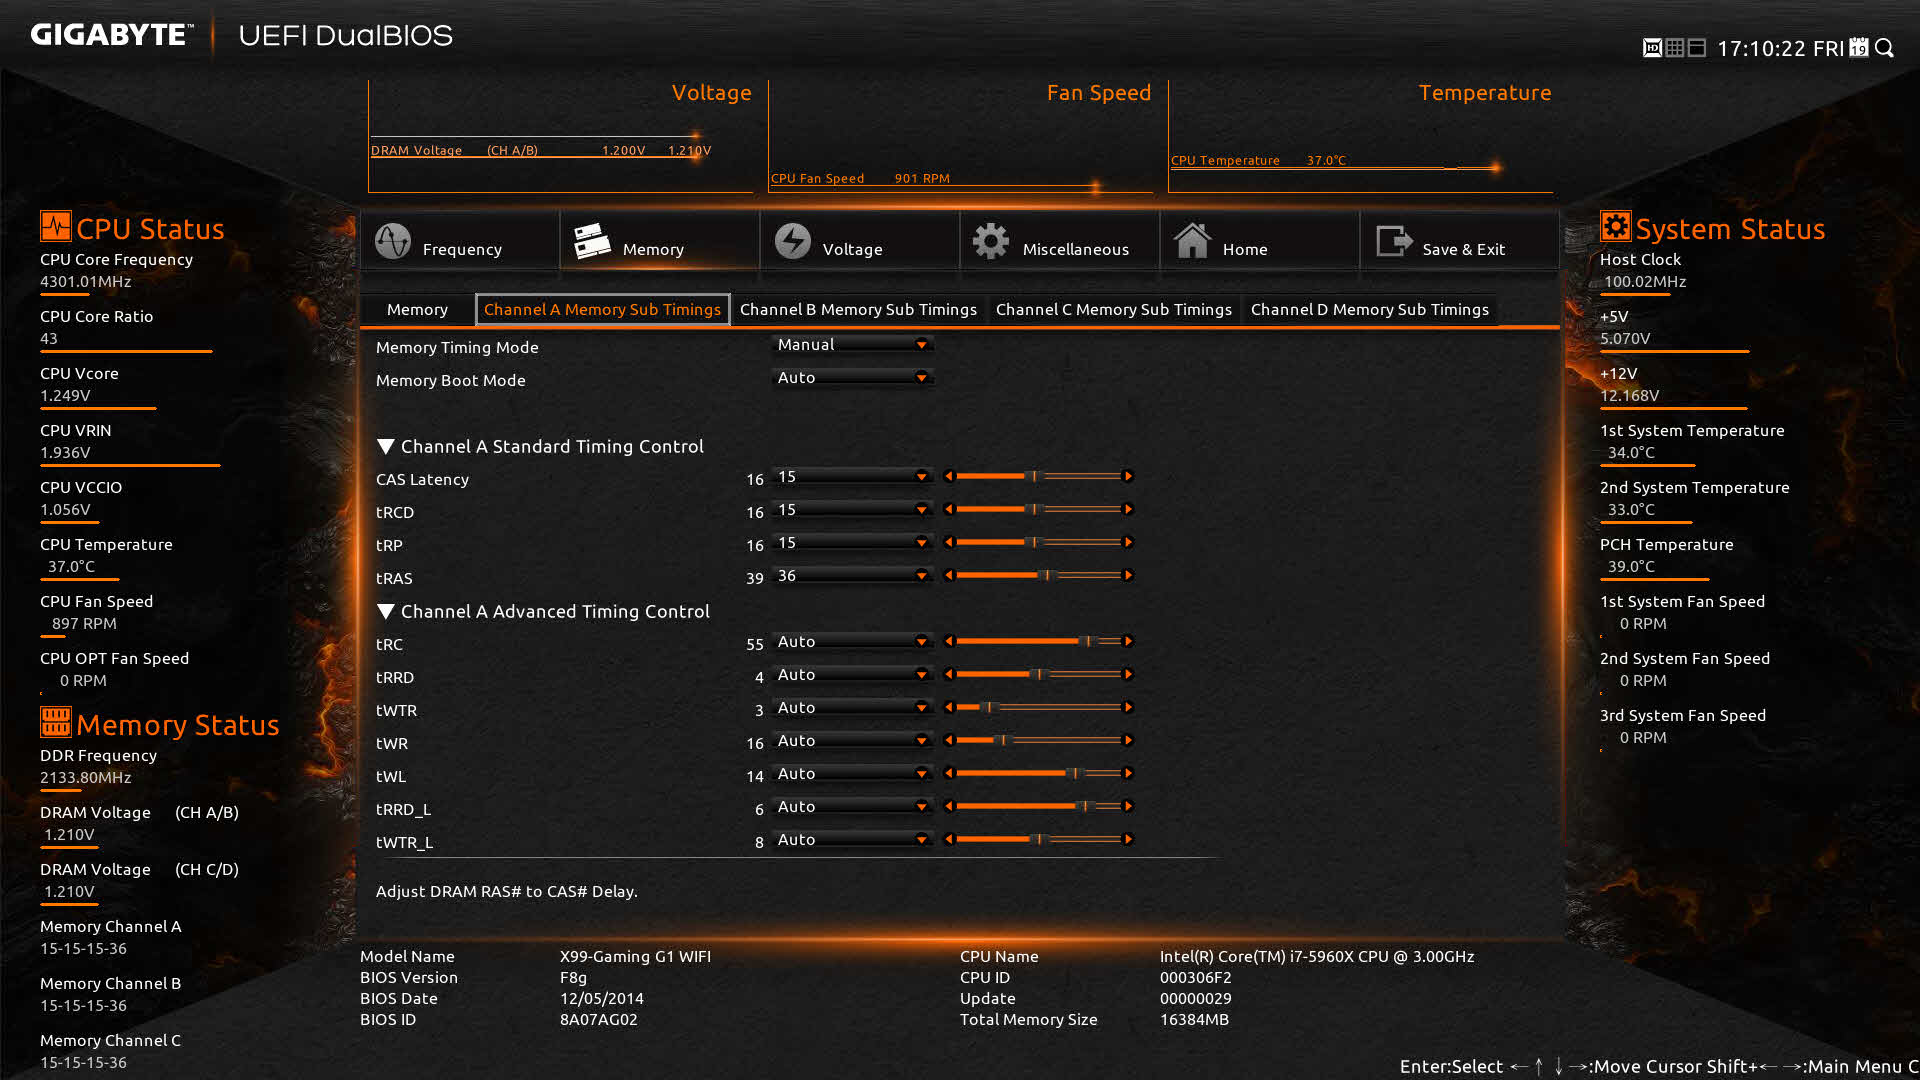
Task: Select Channel A Memory Sub Timings tab
Action: (x=602, y=309)
